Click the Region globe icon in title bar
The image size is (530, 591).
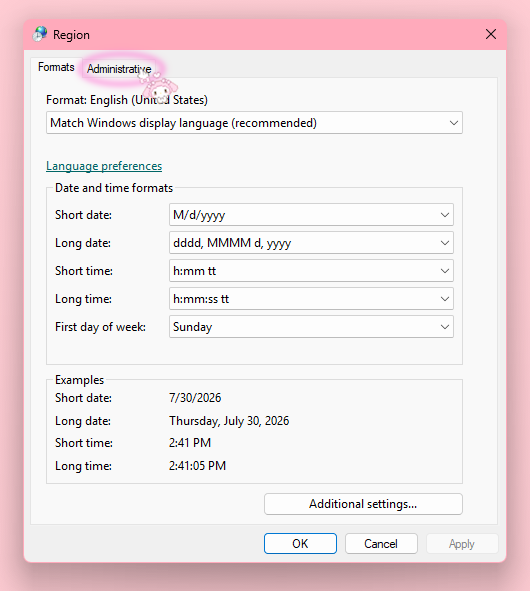pyautogui.click(x=40, y=34)
